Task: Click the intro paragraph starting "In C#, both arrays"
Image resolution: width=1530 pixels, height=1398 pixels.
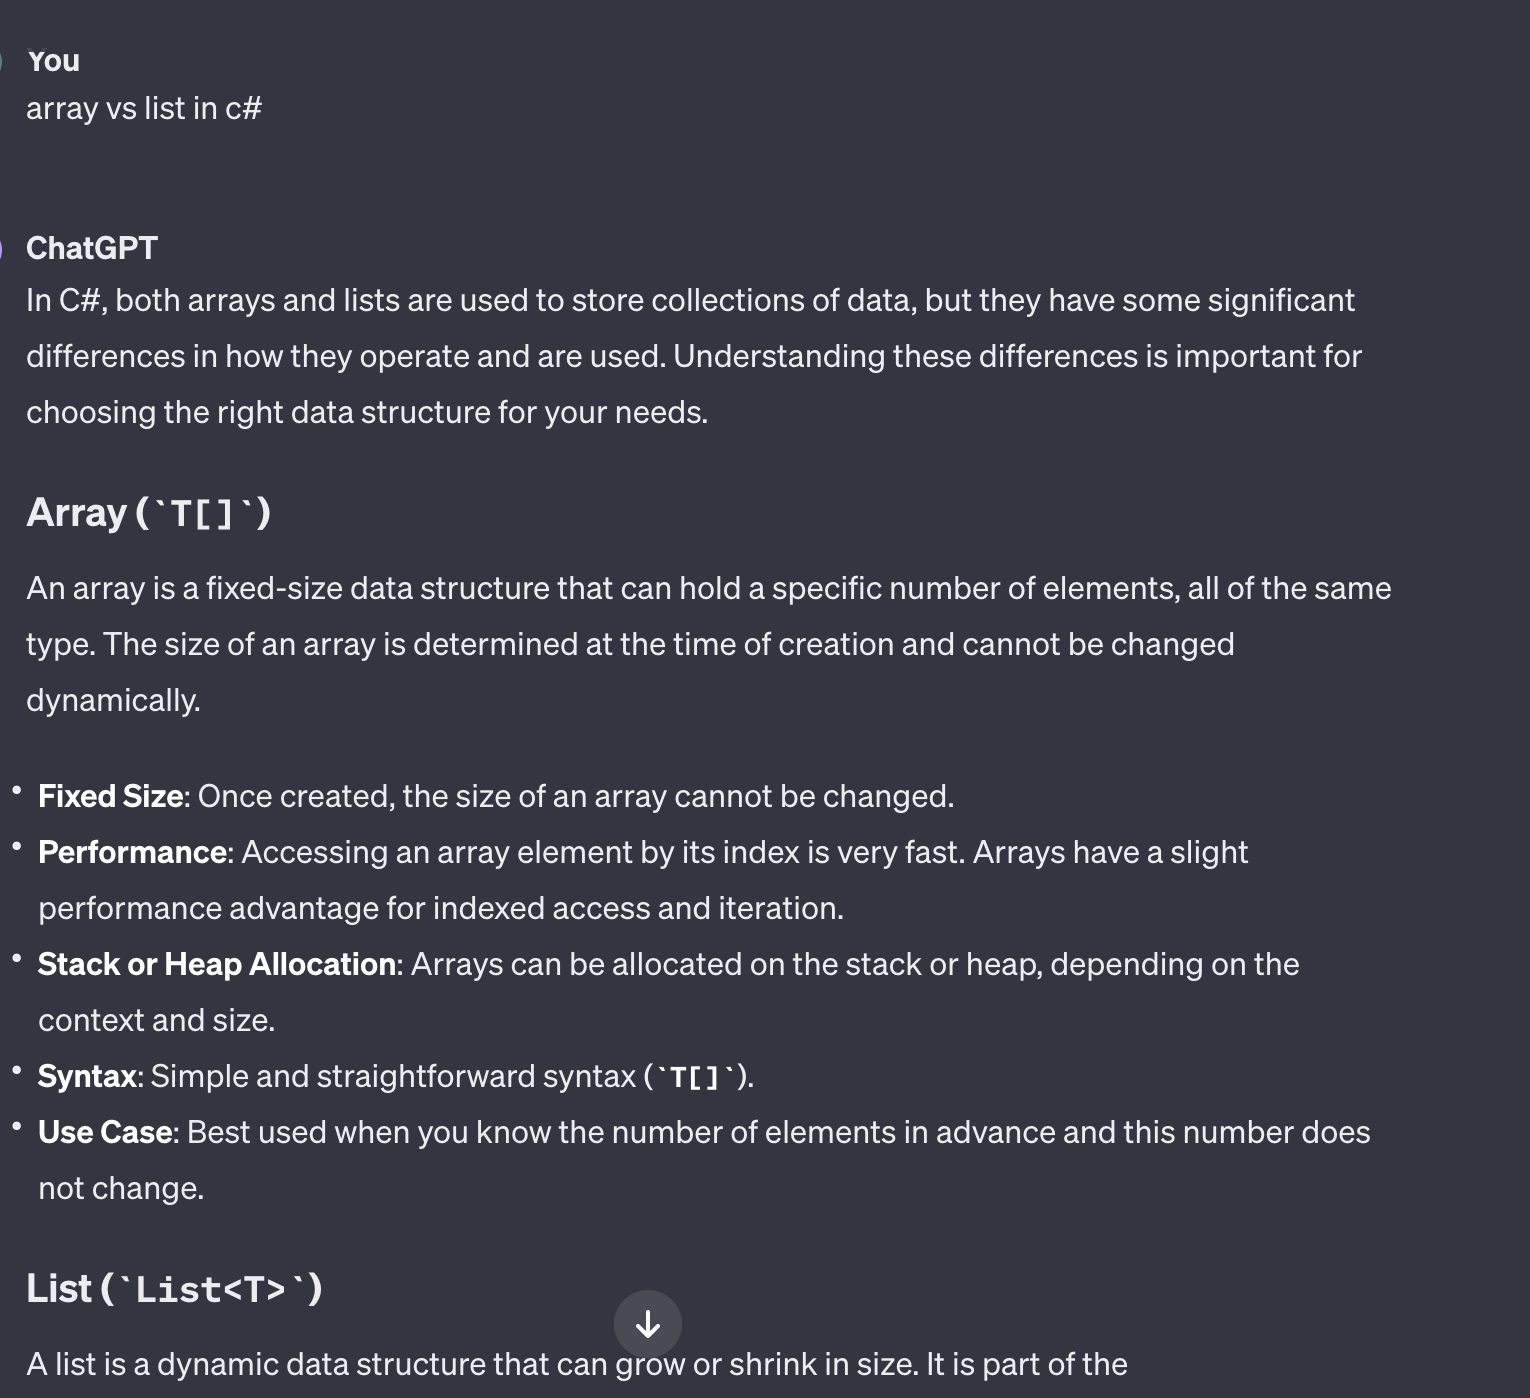Action: click(694, 356)
